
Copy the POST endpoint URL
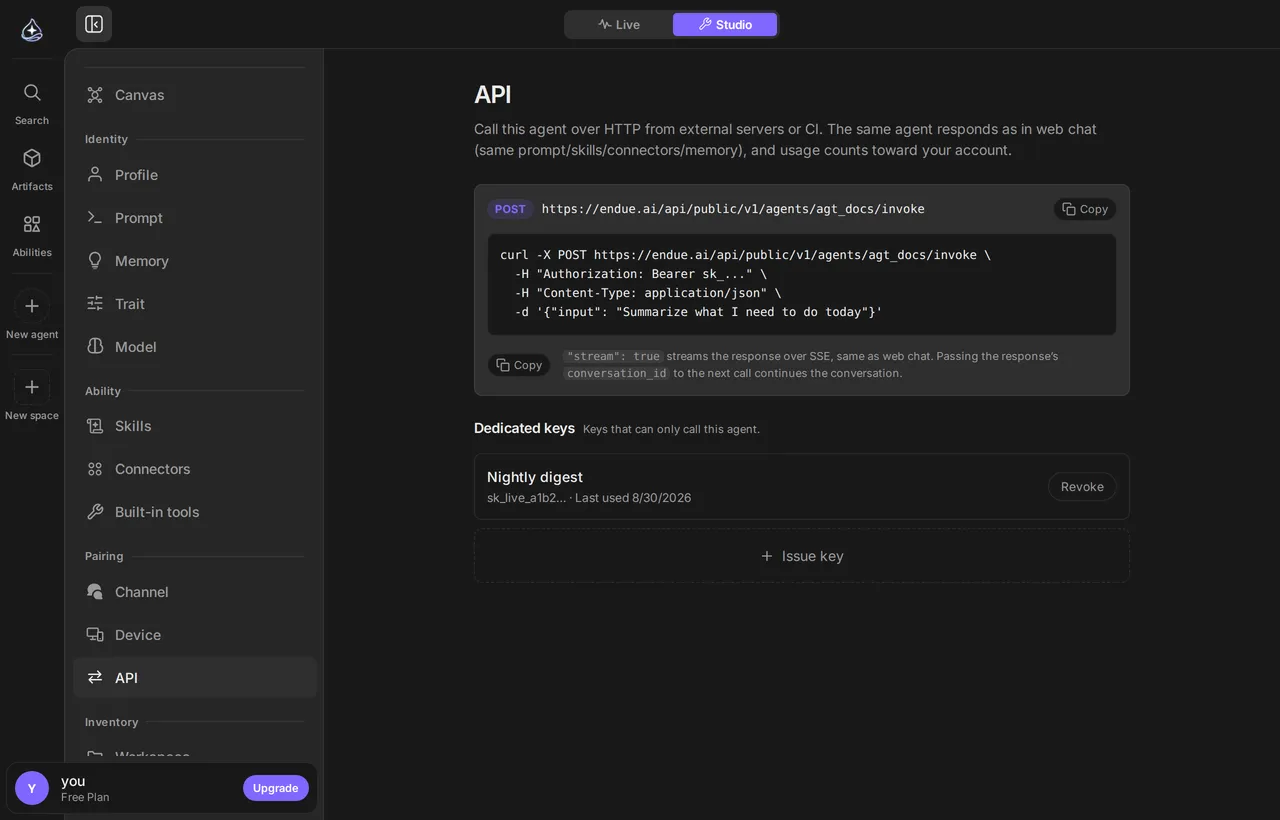(1085, 209)
